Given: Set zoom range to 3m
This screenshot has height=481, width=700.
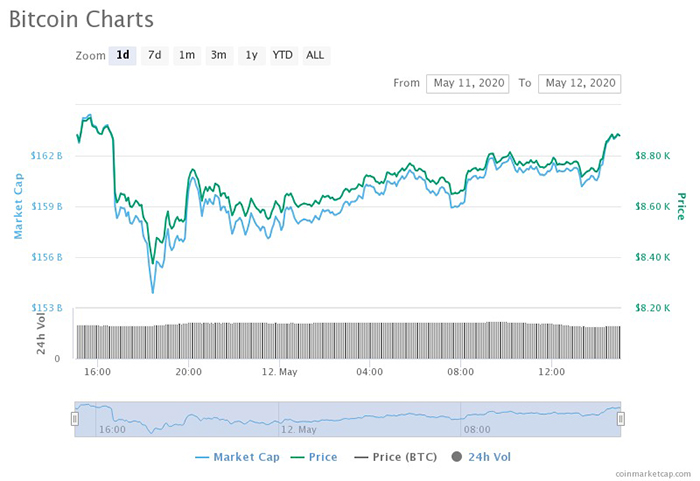Looking at the screenshot, I should 218,55.
